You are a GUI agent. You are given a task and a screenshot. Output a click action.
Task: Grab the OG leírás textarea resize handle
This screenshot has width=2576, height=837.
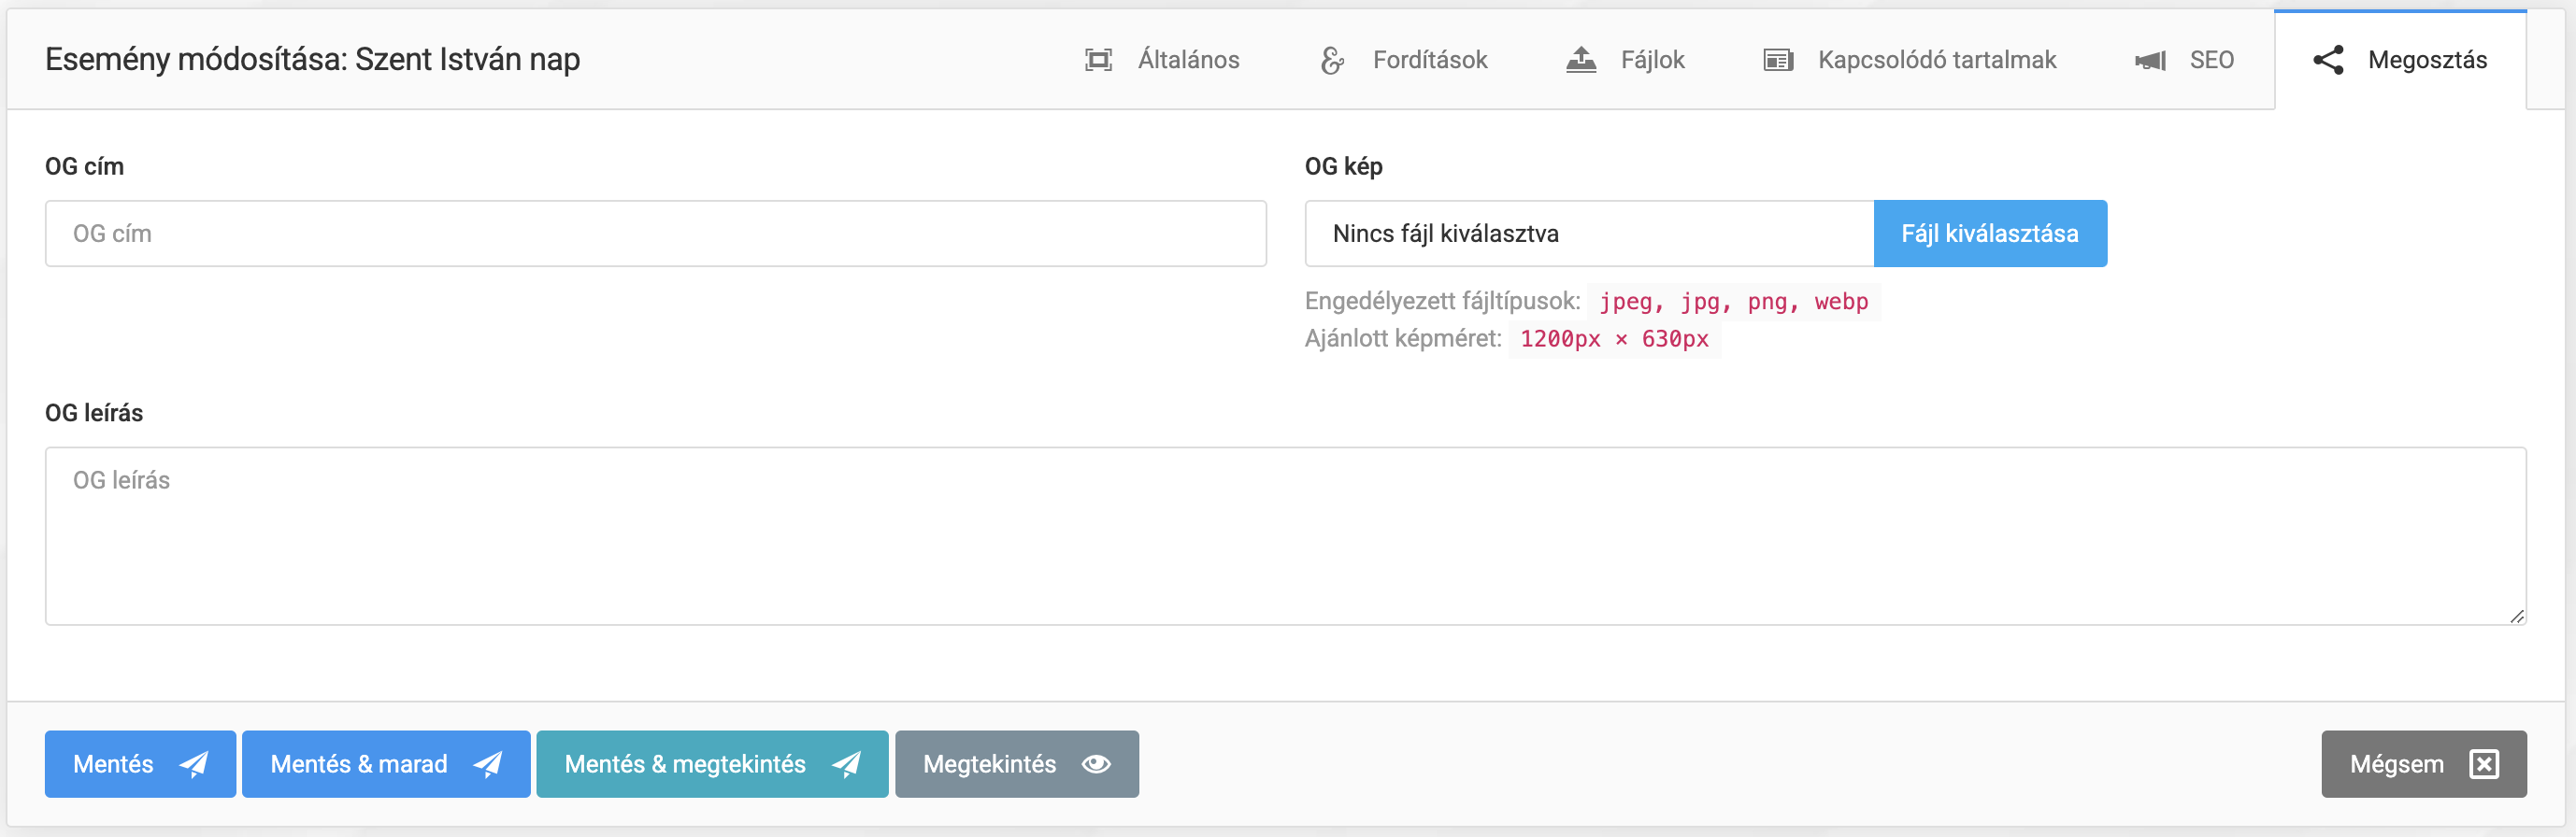coord(2517,616)
